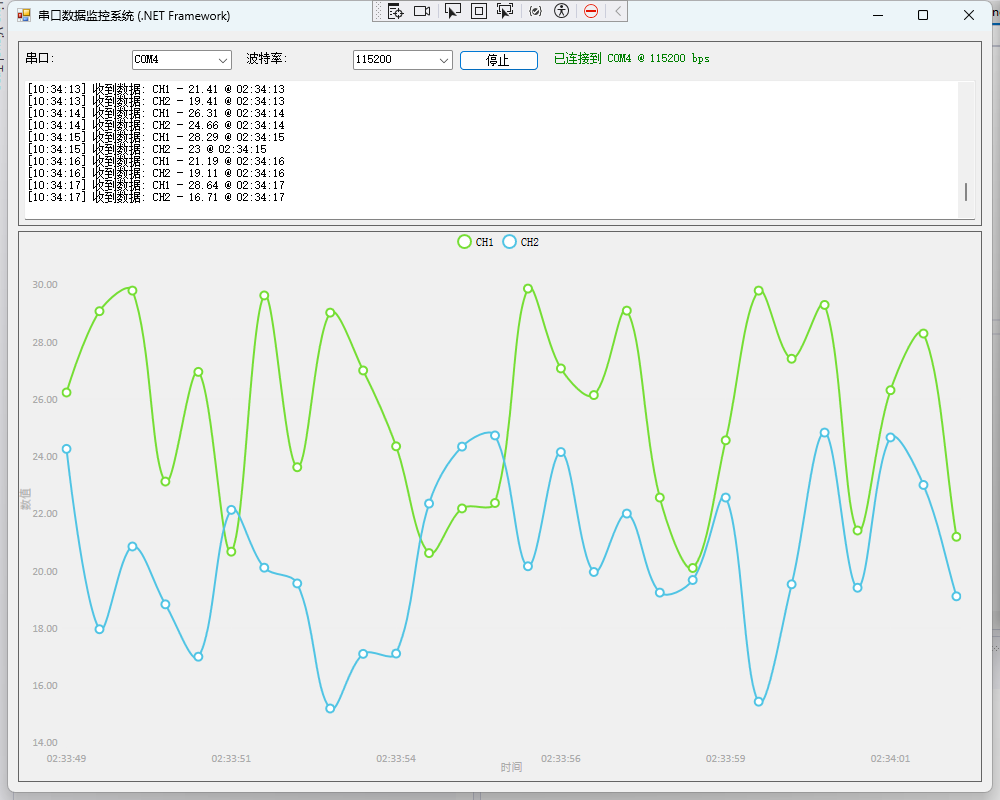Open Live Visual Tree from debug toolbar
Viewport: 1000px width, 800px height.
pyautogui.click(x=395, y=11)
